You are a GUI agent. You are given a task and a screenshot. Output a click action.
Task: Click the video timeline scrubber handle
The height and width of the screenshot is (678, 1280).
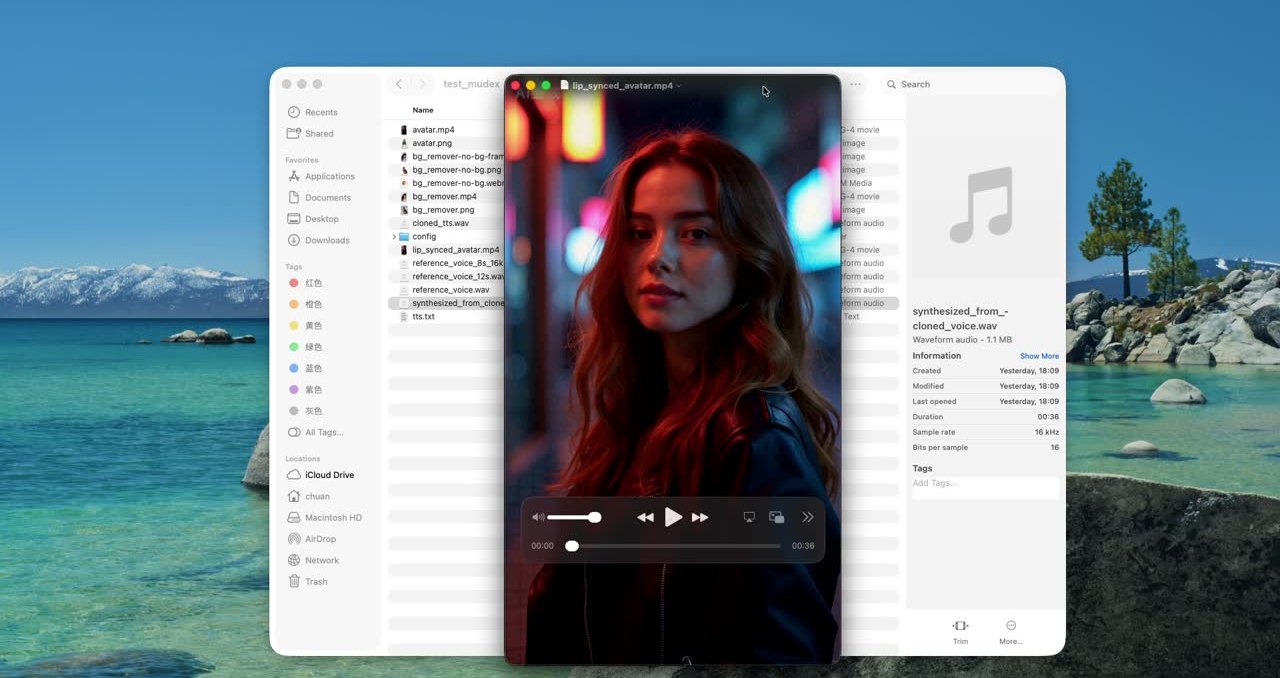[572, 546]
